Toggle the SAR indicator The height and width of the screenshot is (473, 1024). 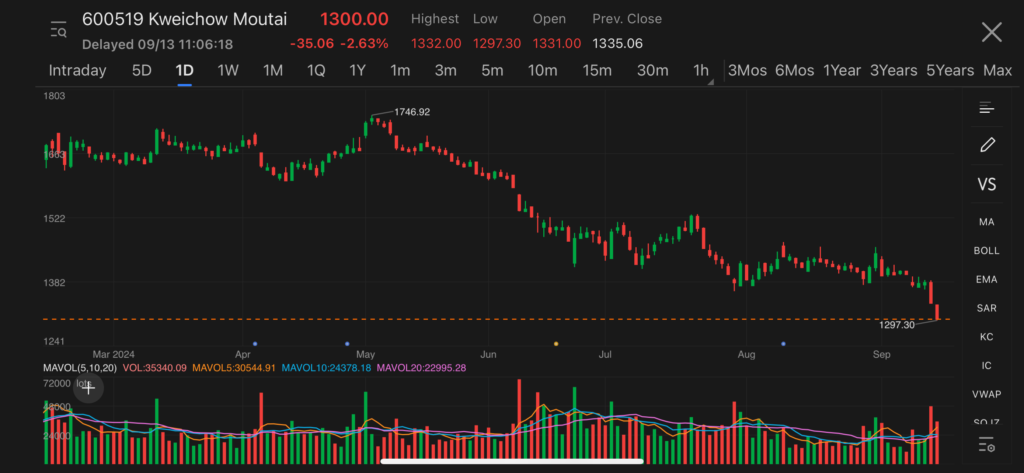[986, 308]
